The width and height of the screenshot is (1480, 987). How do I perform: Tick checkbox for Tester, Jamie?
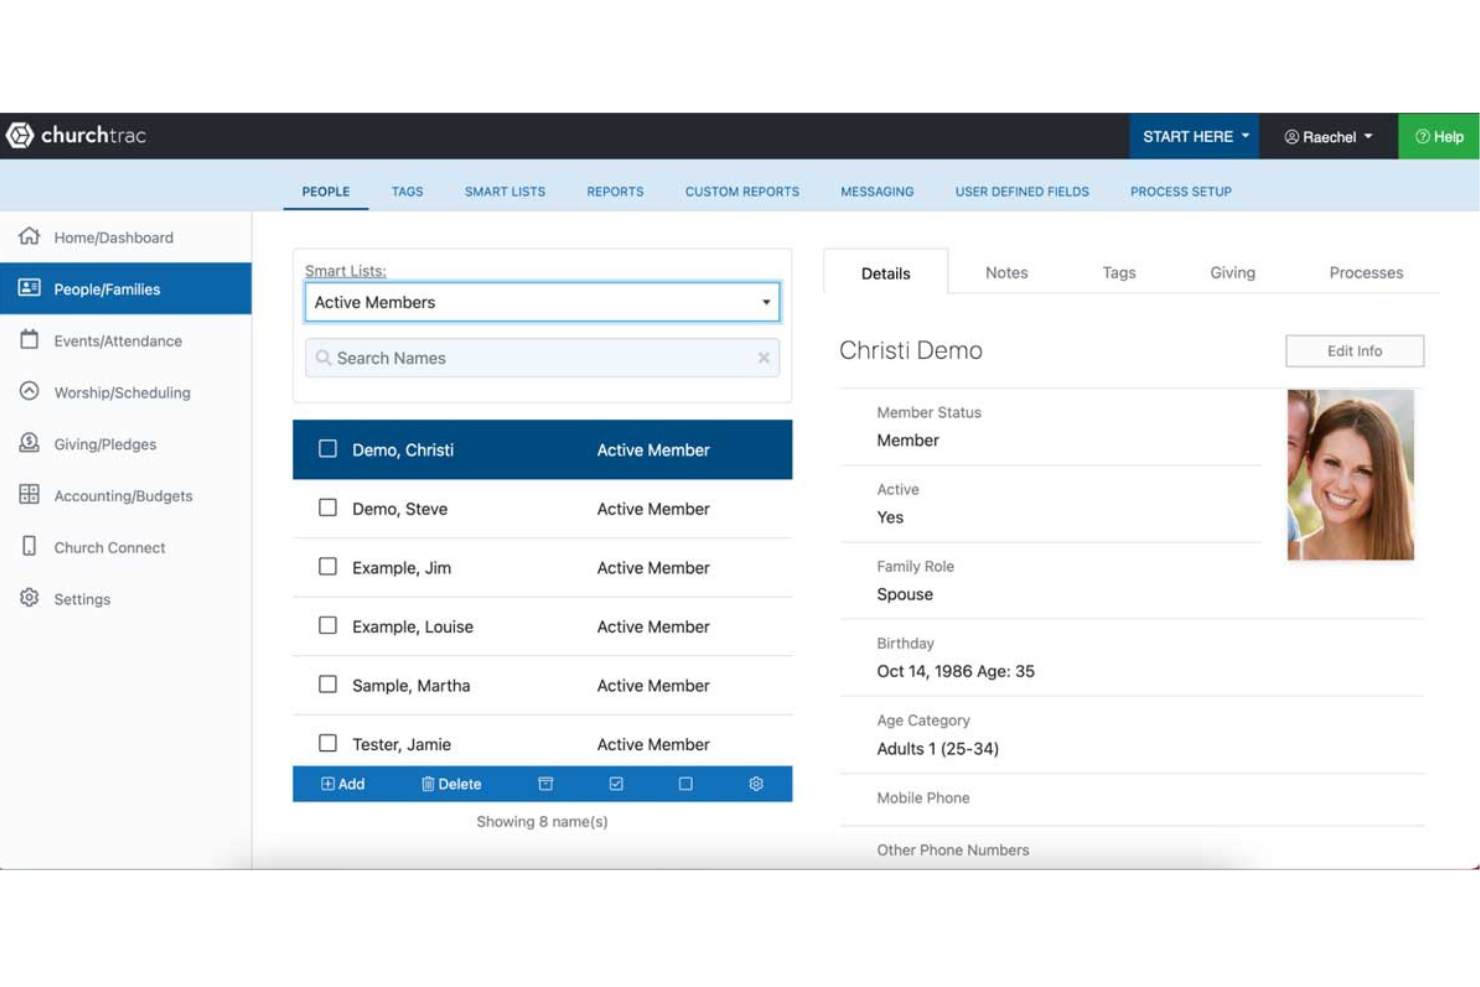(328, 743)
